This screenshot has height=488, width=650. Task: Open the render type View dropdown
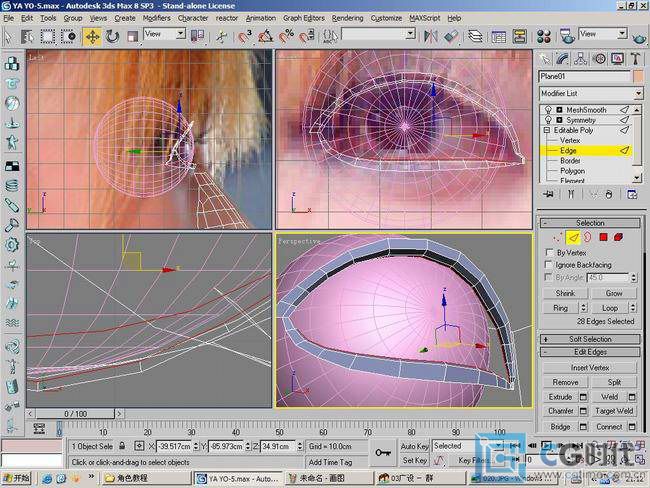pyautogui.click(x=603, y=34)
